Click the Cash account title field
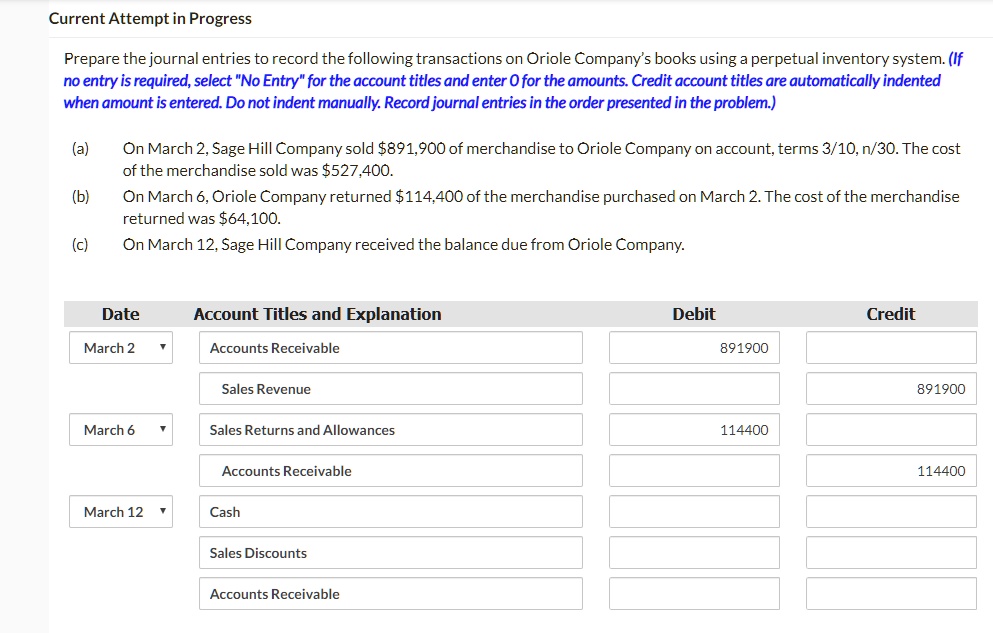Screen dimensions: 993x633 click(390, 512)
